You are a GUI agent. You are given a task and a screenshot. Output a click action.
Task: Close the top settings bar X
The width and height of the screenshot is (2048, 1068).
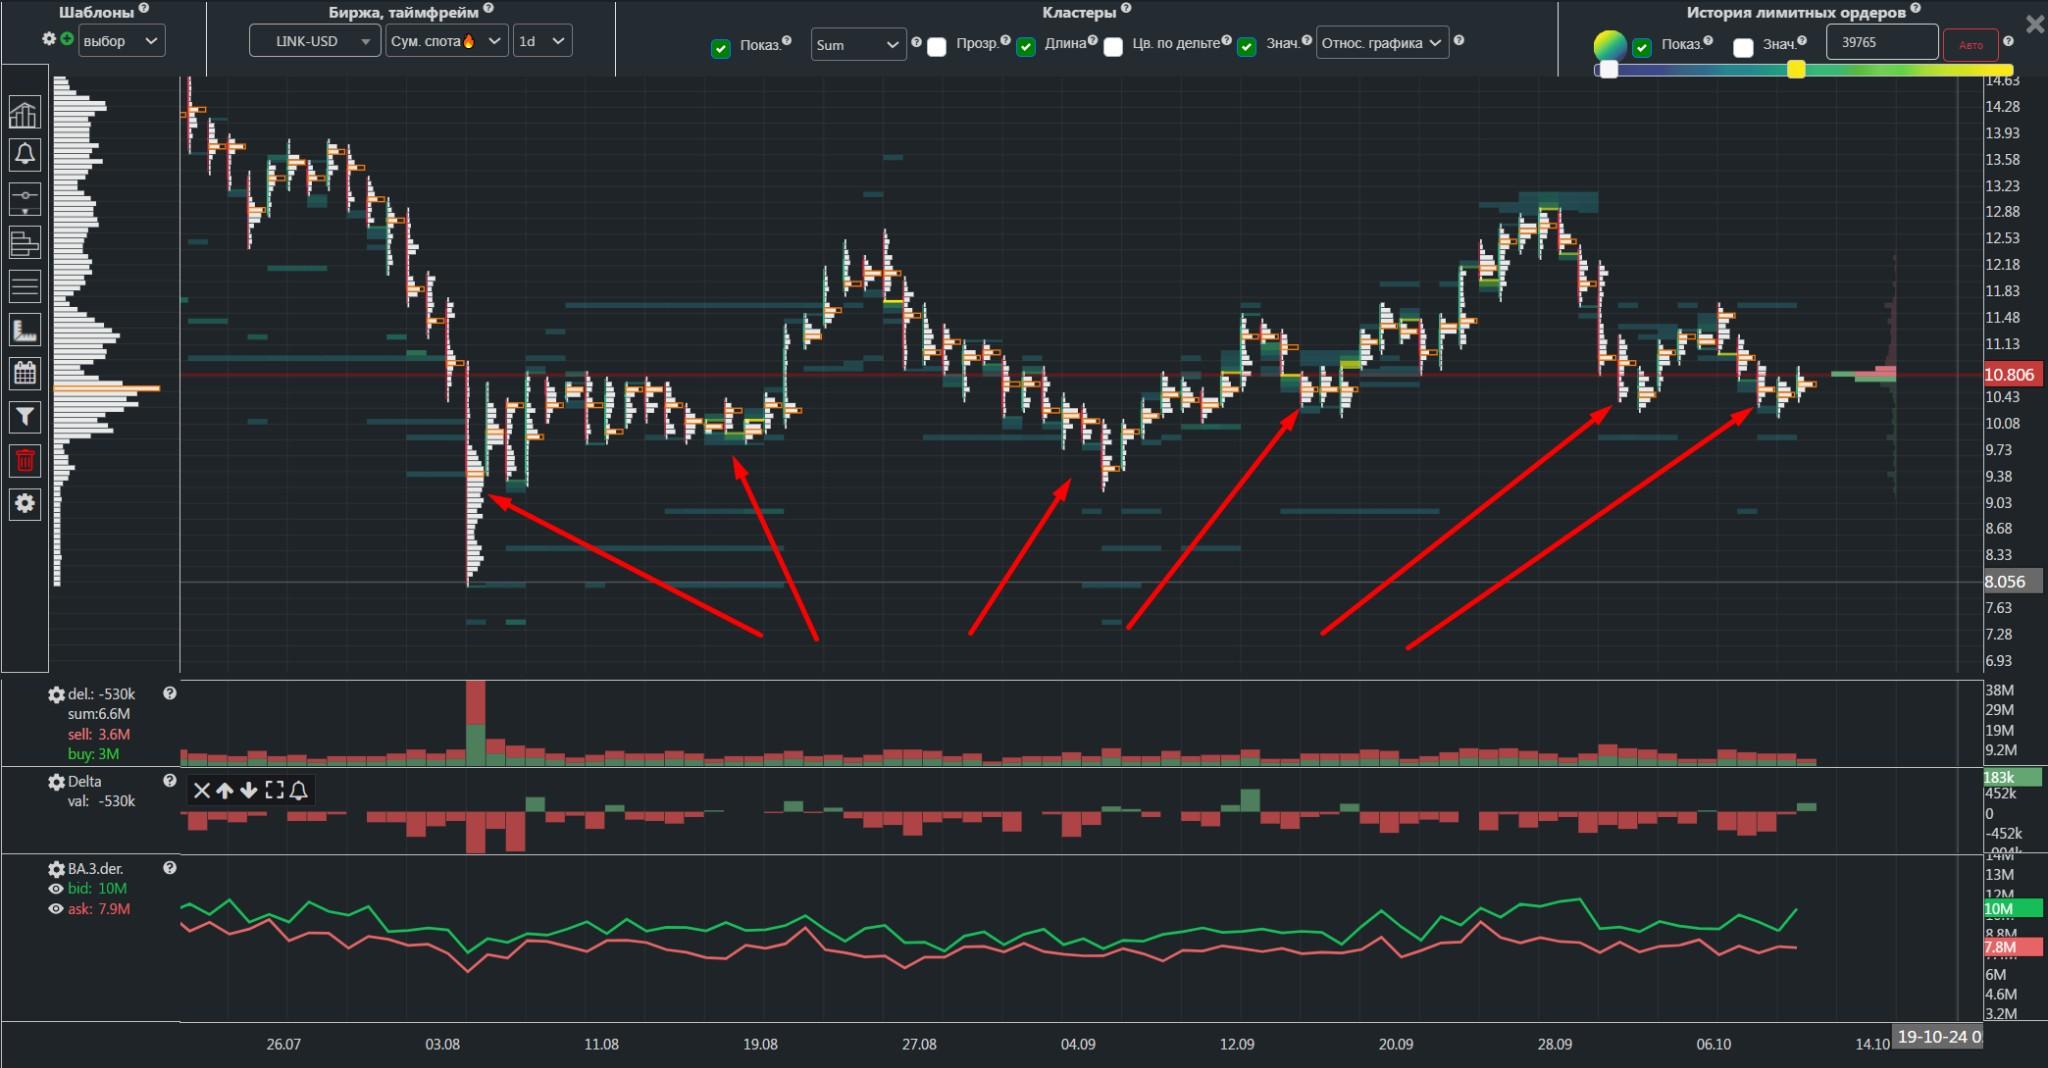pyautogui.click(x=2034, y=25)
